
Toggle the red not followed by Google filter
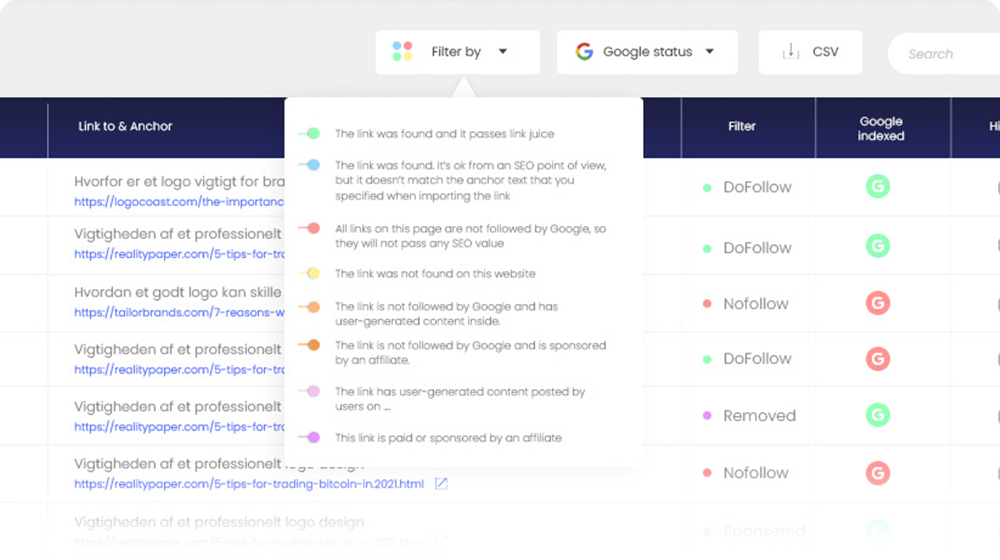(x=309, y=228)
